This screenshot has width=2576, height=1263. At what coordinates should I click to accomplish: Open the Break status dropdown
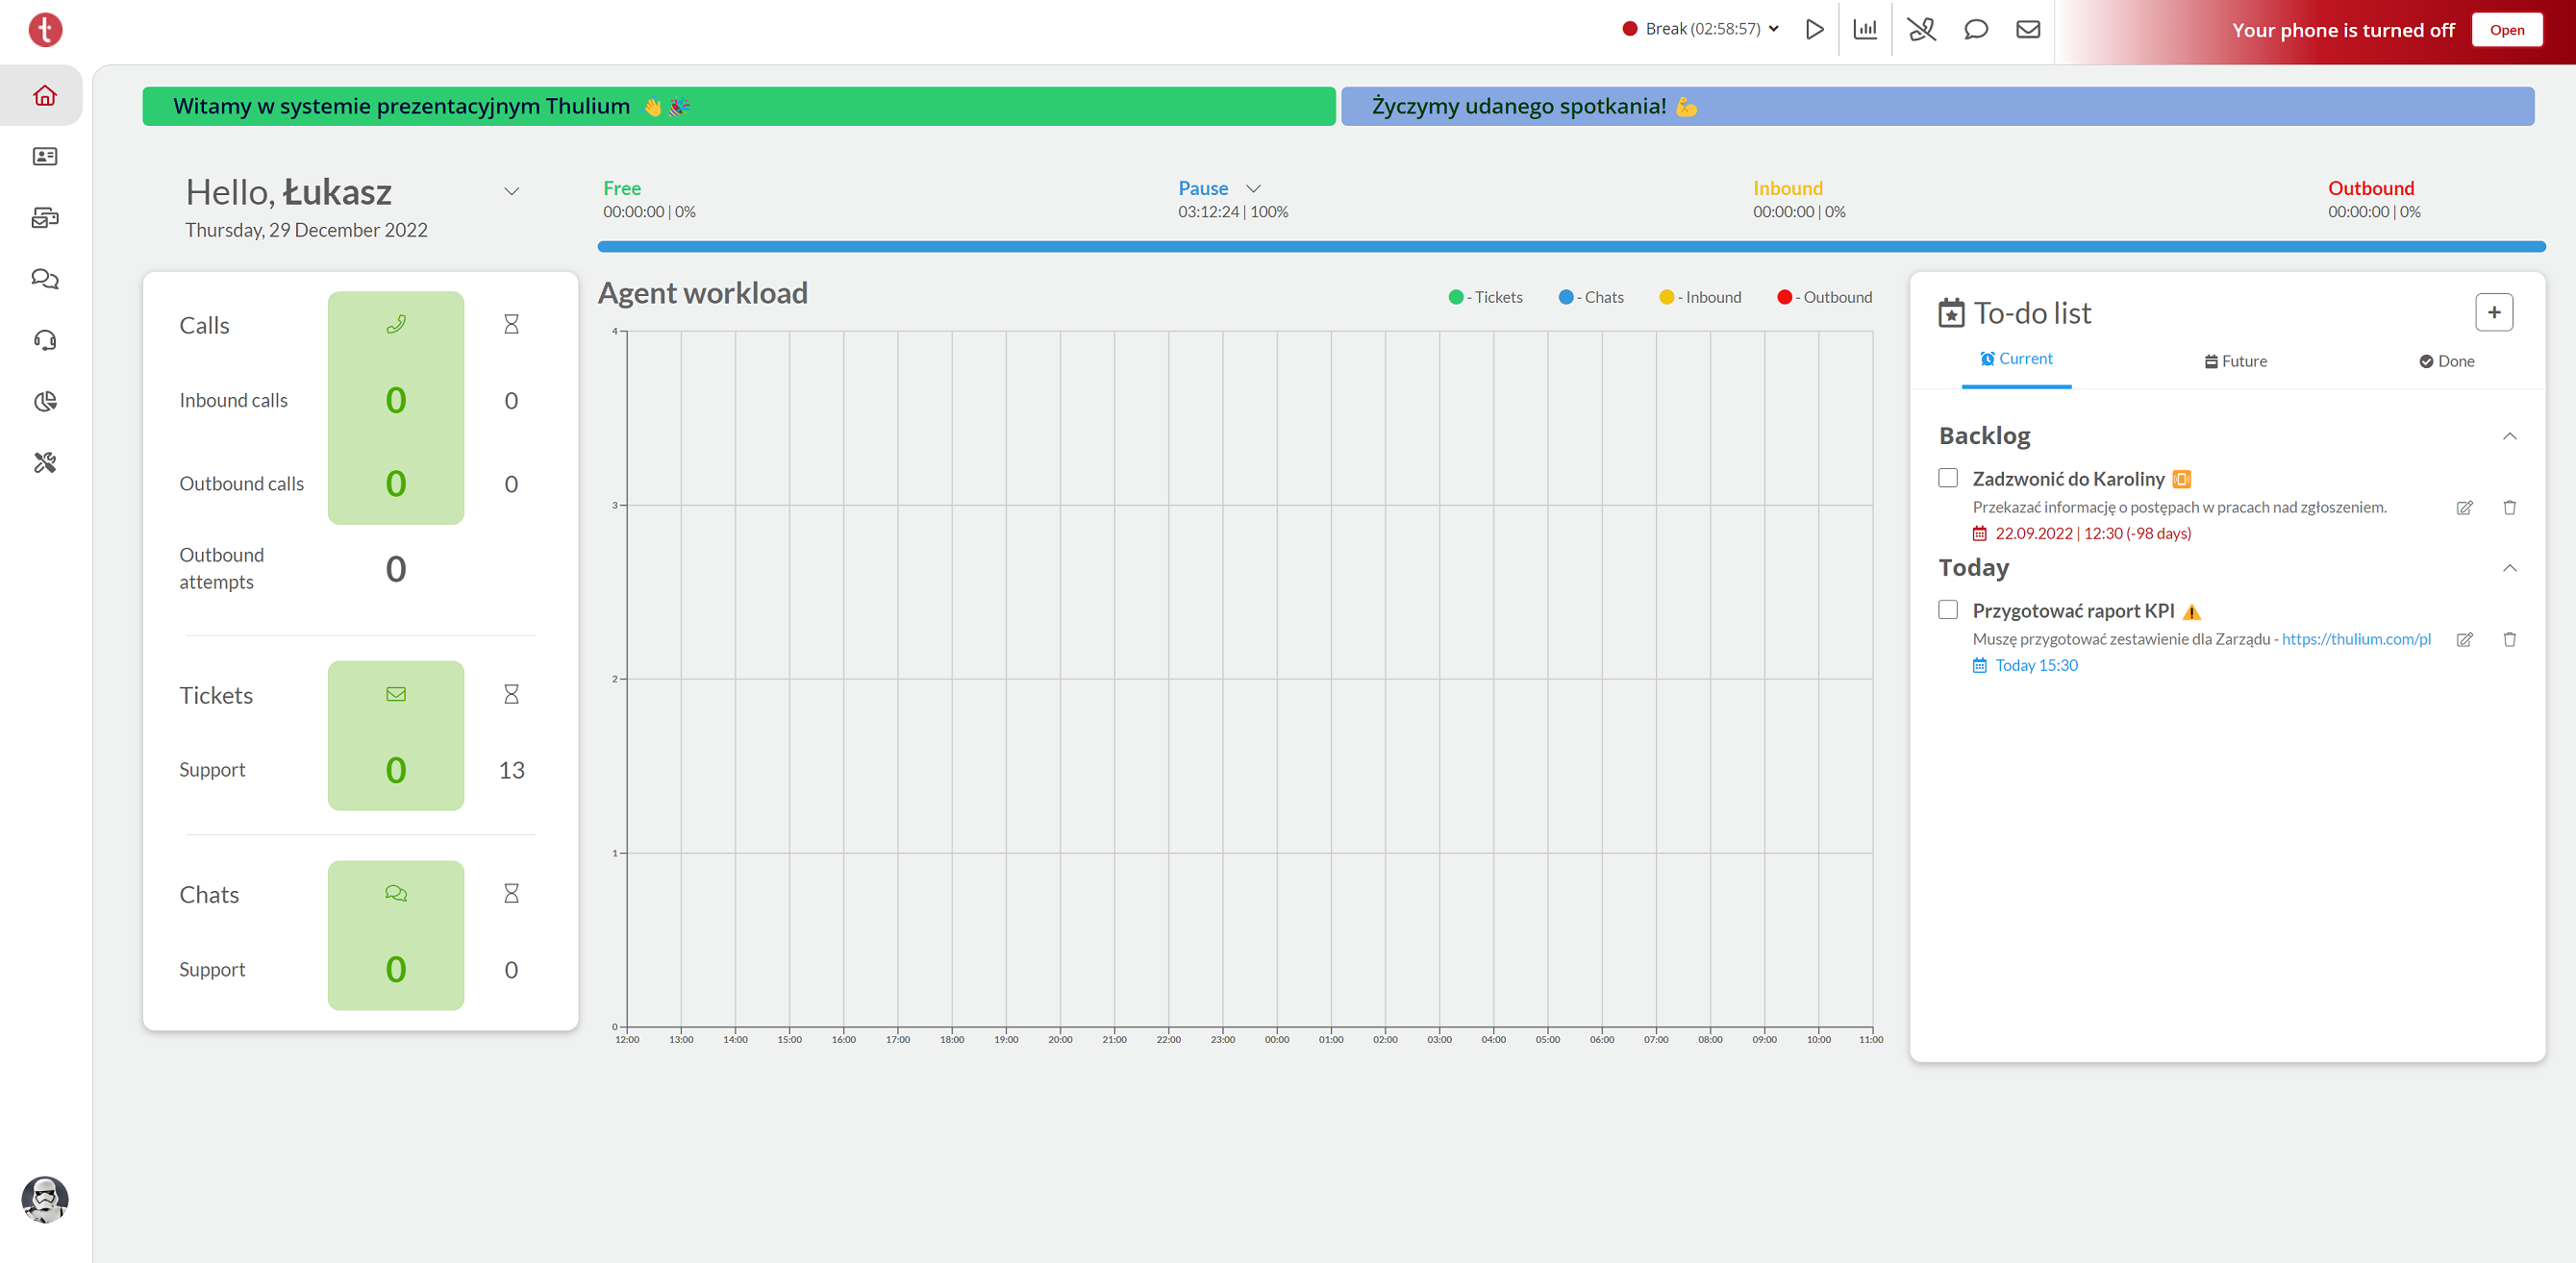pos(1701,29)
